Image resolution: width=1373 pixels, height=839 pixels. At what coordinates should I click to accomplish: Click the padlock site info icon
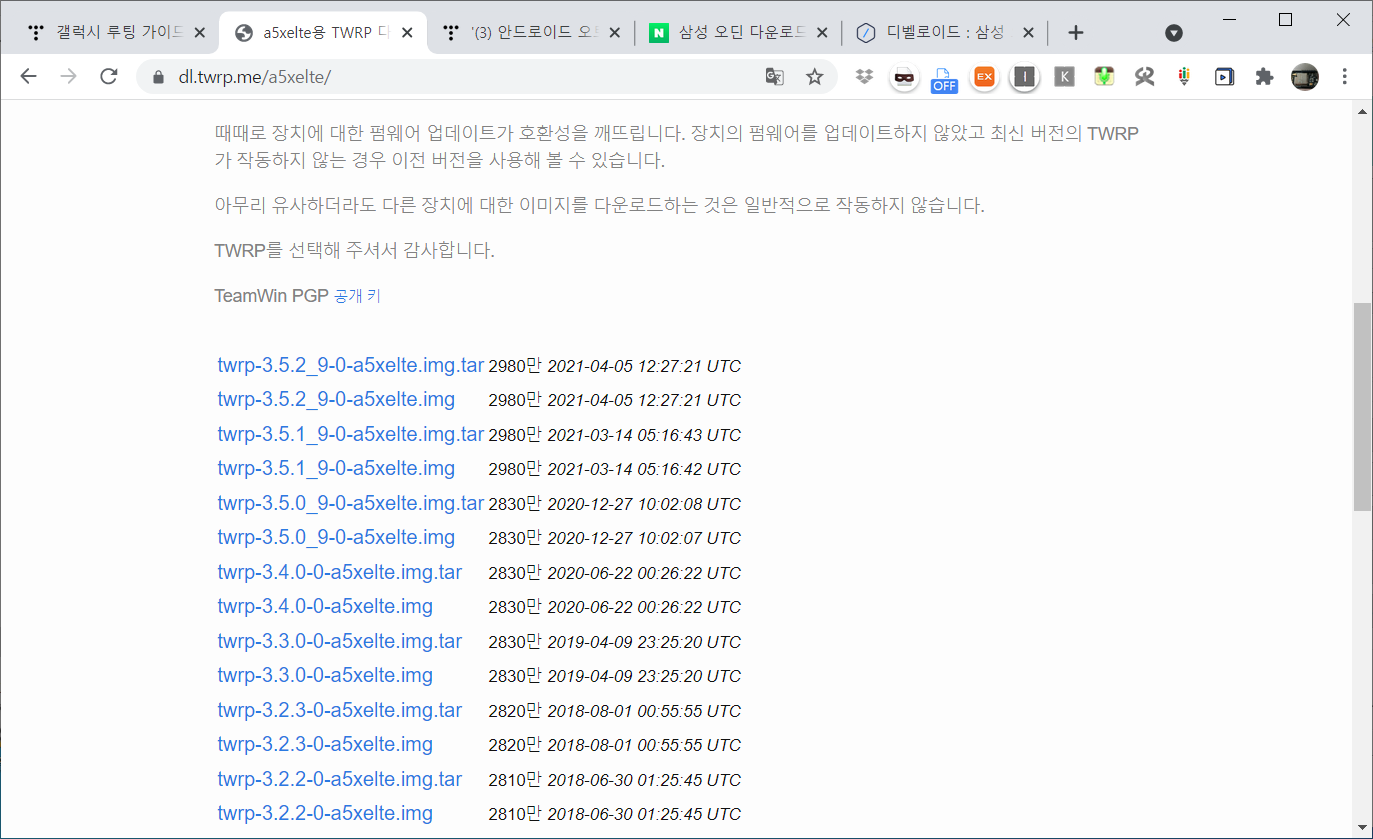pos(157,77)
